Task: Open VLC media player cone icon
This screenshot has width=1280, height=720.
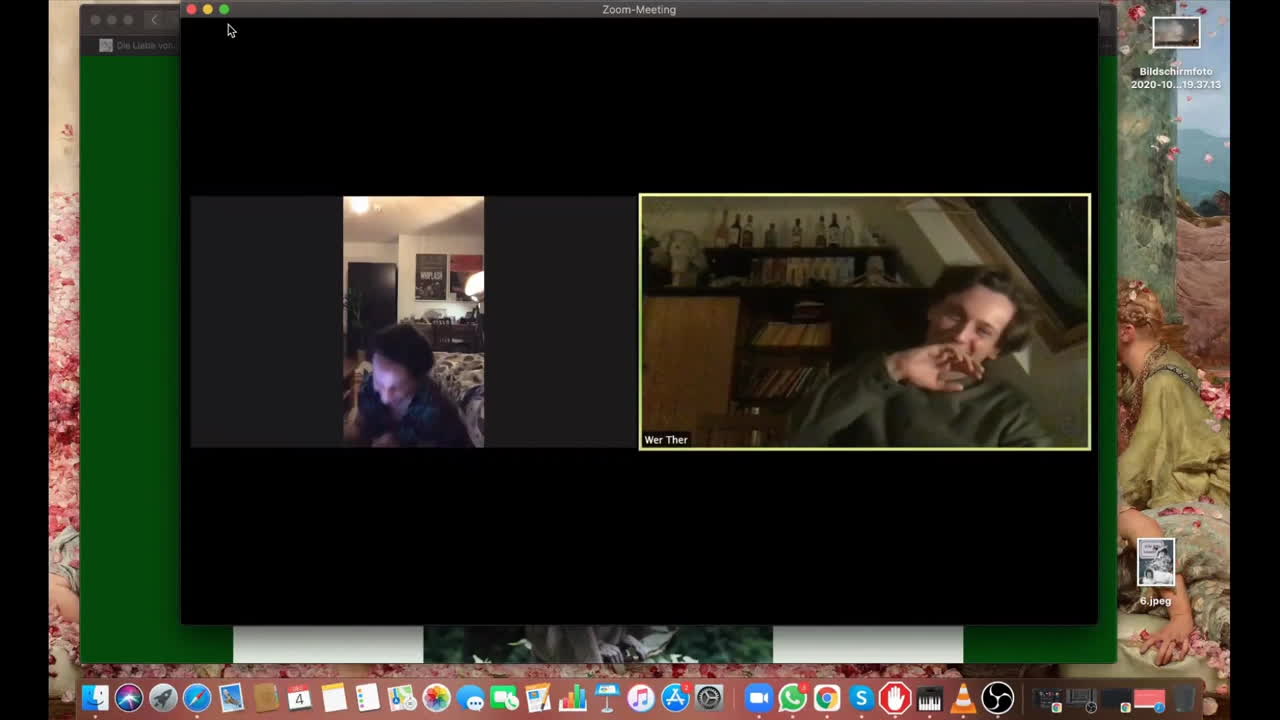Action: (x=963, y=697)
